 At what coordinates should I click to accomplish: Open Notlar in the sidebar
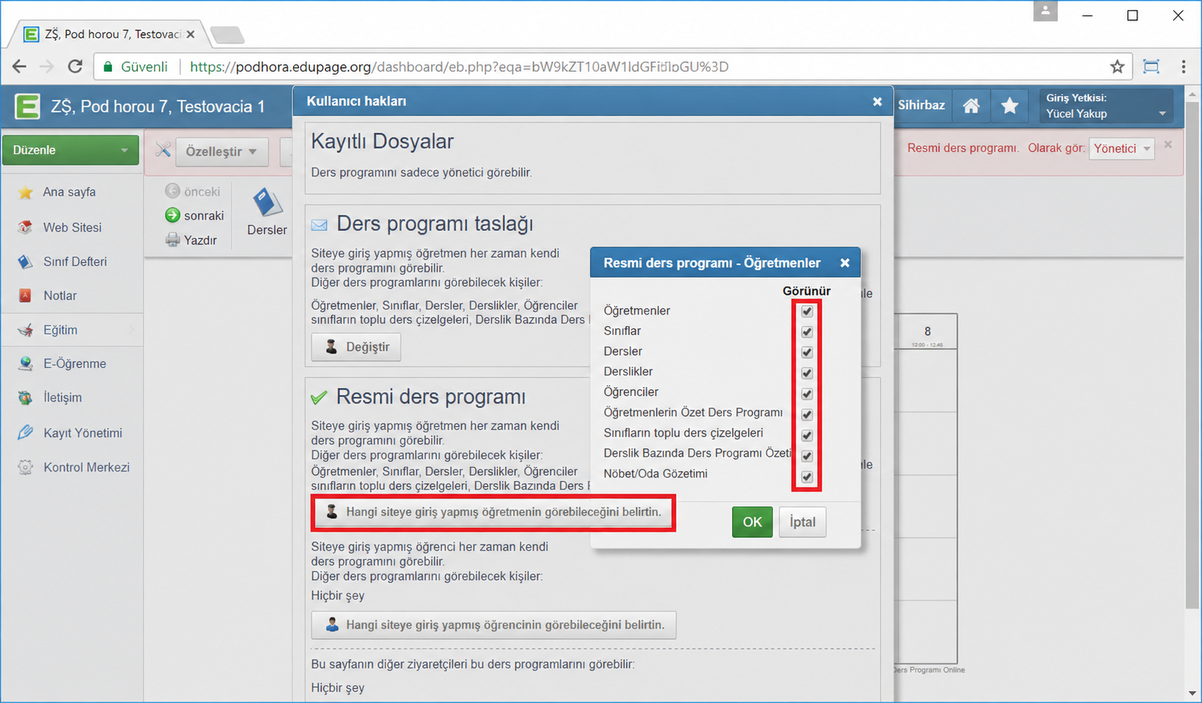click(x=60, y=296)
